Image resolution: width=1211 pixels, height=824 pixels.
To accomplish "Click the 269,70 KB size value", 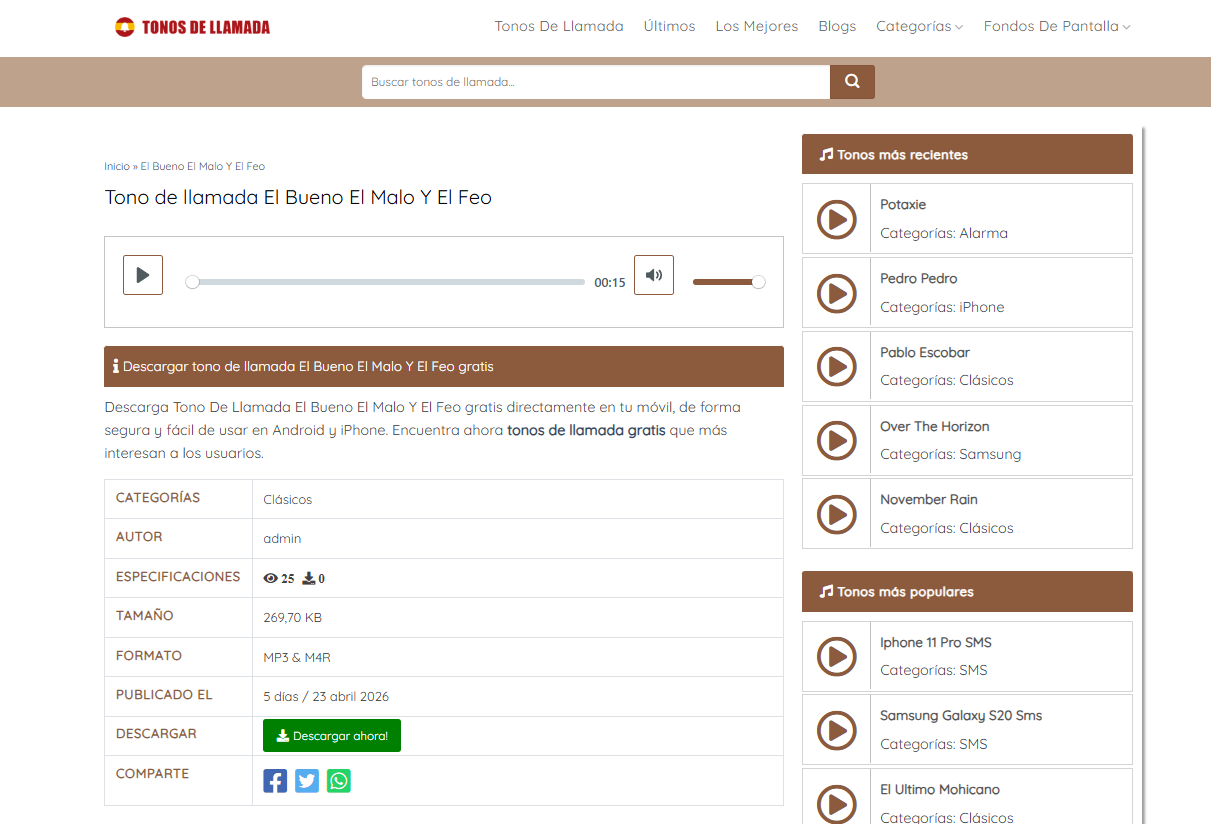I will 293,618.
